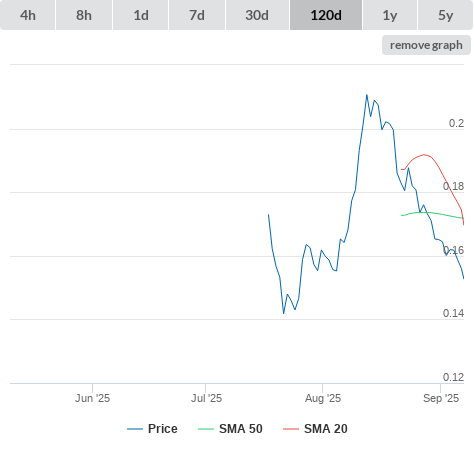The width and height of the screenshot is (474, 455).
Task: Click the blue Price legend line swatch
Action: click(x=135, y=429)
